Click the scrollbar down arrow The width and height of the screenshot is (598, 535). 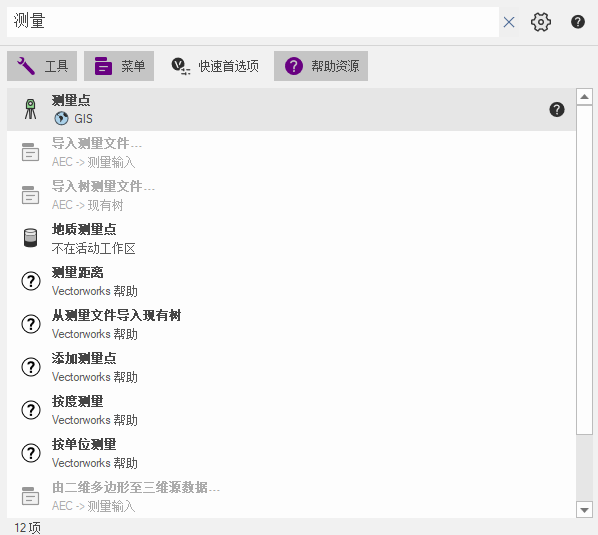[584, 510]
